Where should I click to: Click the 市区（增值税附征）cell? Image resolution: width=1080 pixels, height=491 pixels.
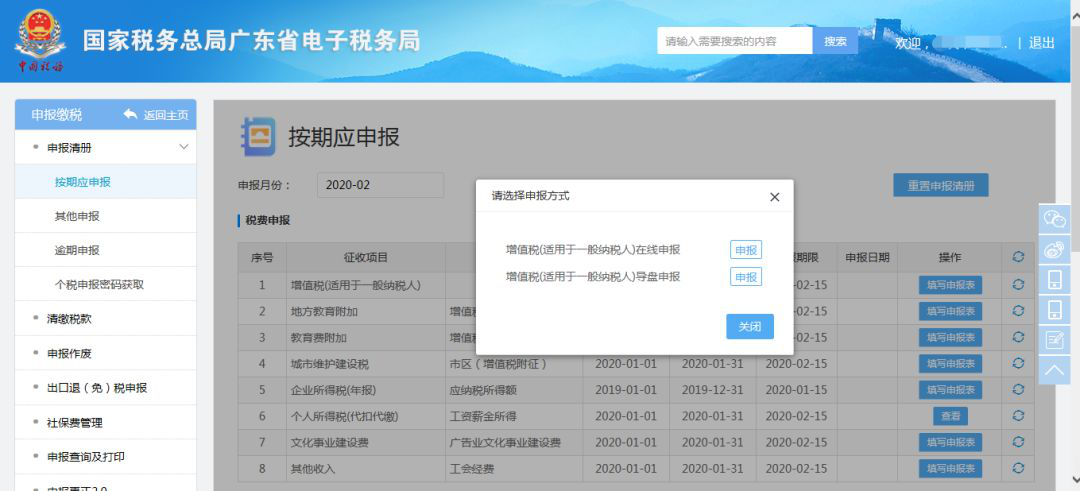(514, 364)
